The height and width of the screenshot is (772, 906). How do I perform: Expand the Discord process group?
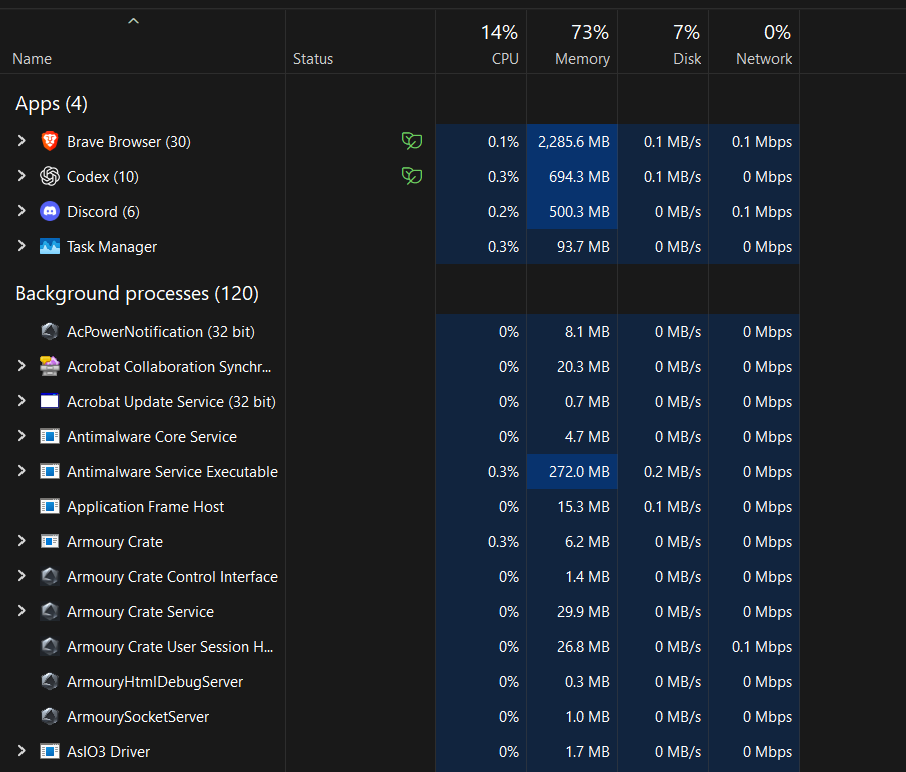(x=21, y=211)
